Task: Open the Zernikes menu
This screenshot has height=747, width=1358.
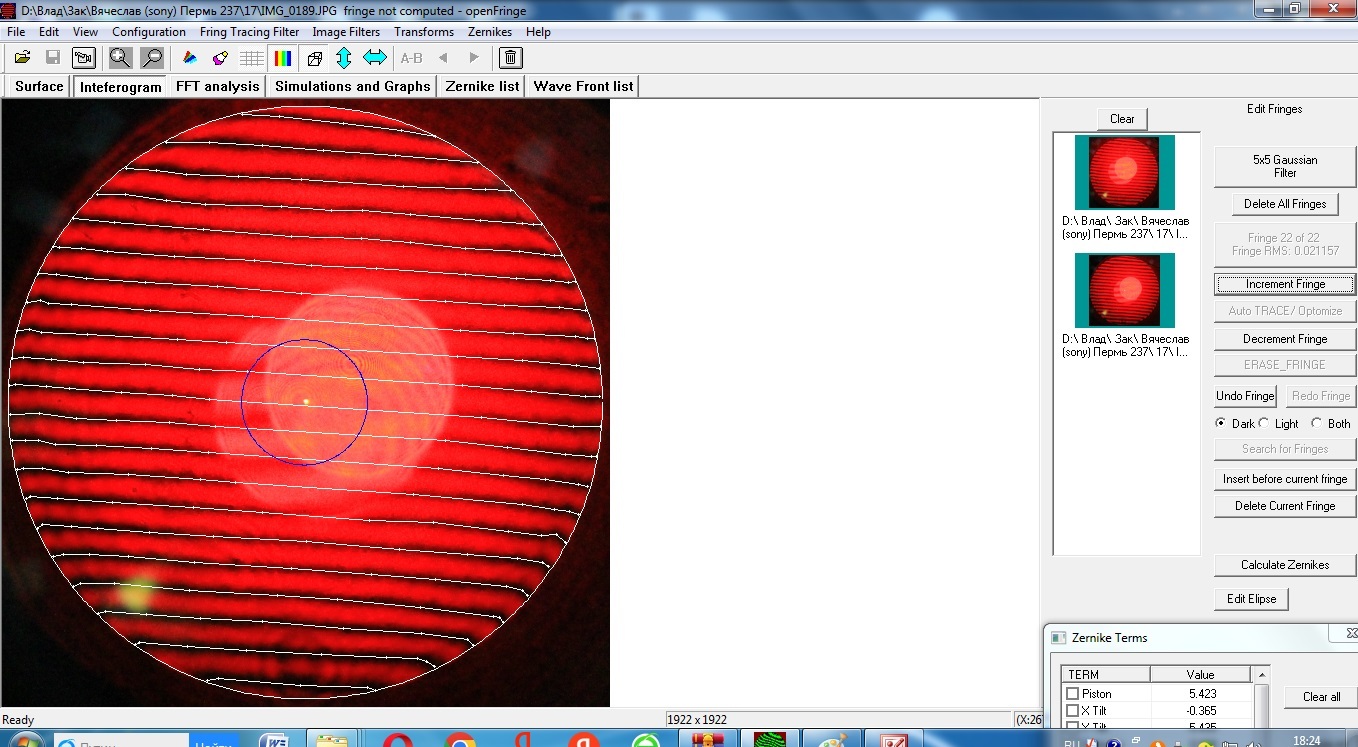Action: point(489,32)
